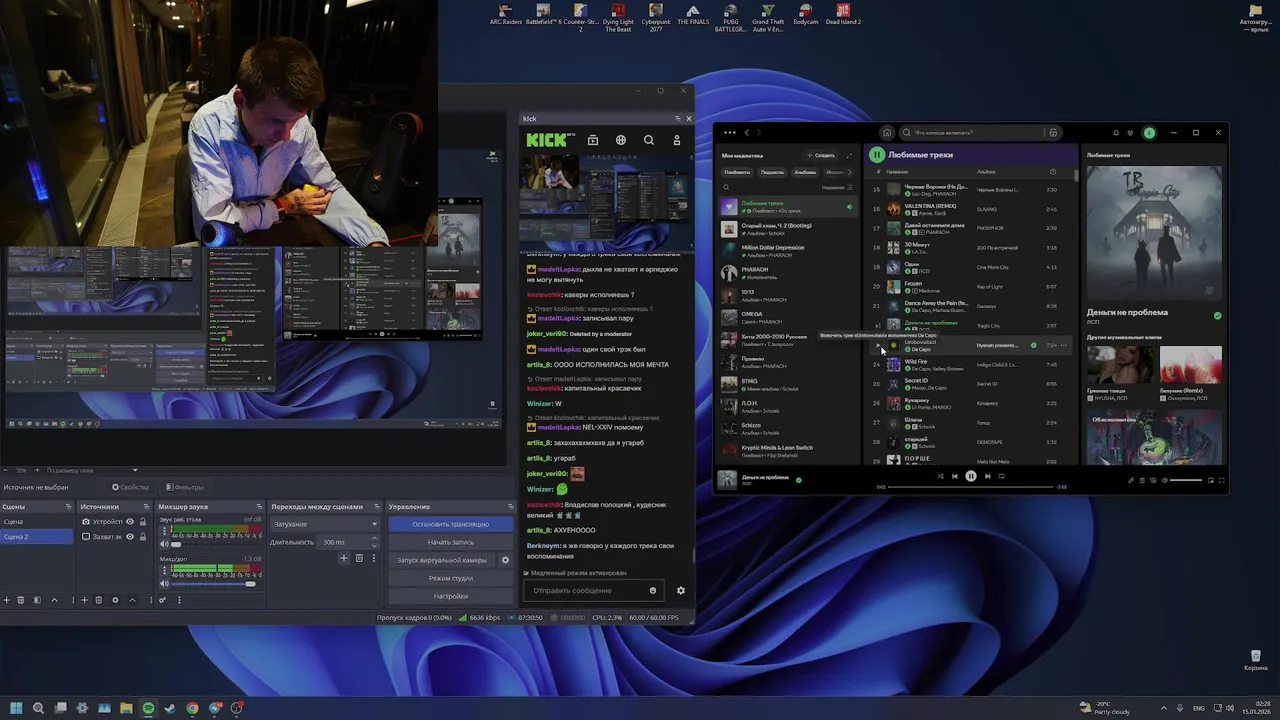Select Альбомы filter in Spotify library
Image resolution: width=1280 pixels, height=720 pixels.
coord(805,172)
